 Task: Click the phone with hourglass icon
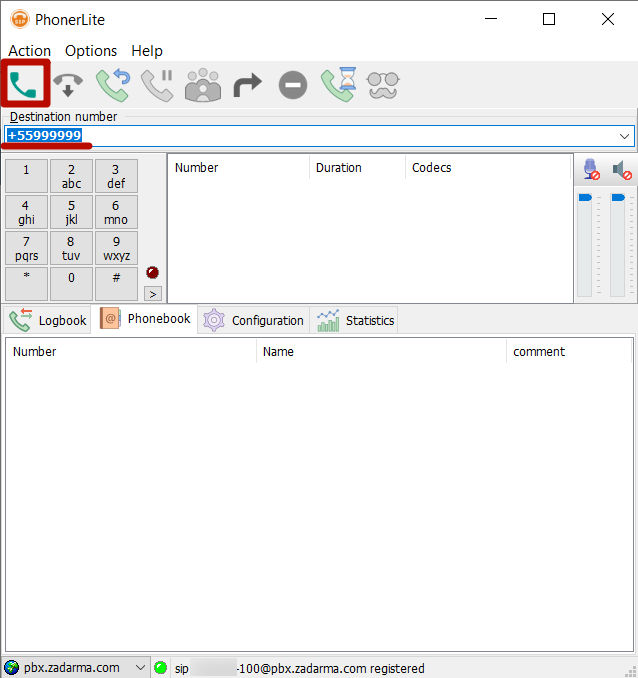(338, 85)
